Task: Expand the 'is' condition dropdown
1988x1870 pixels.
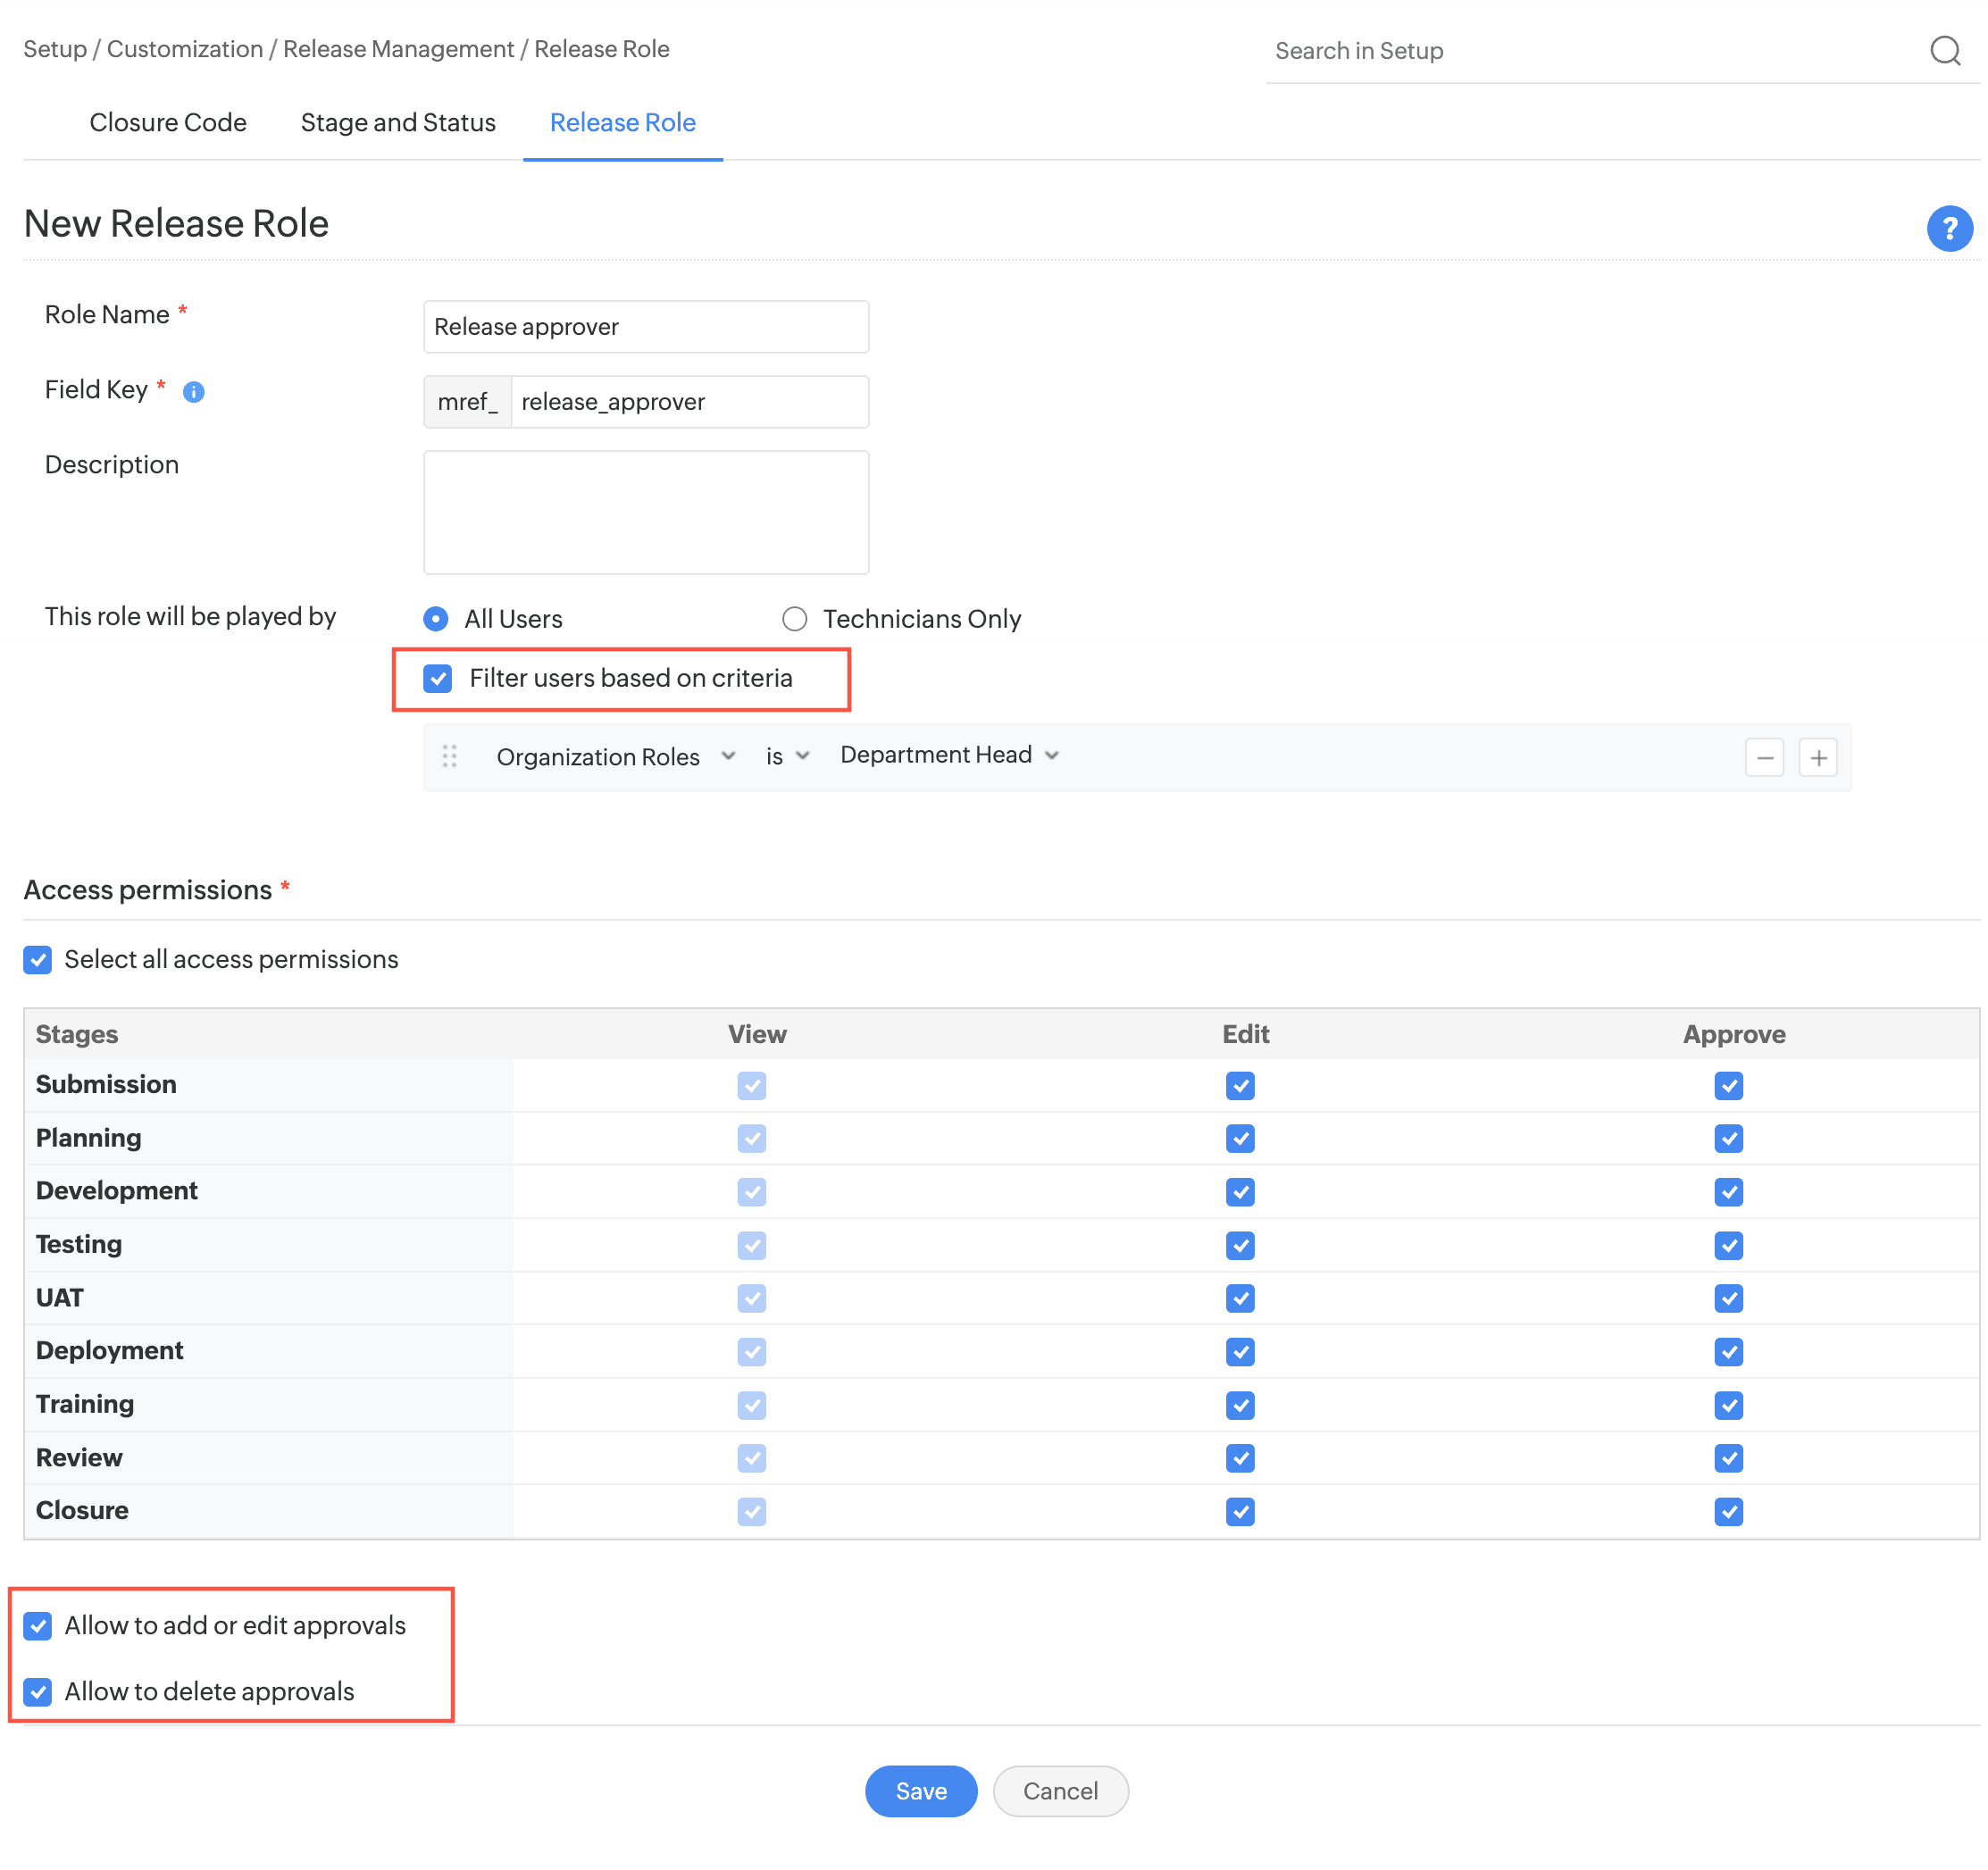Action: click(x=787, y=757)
